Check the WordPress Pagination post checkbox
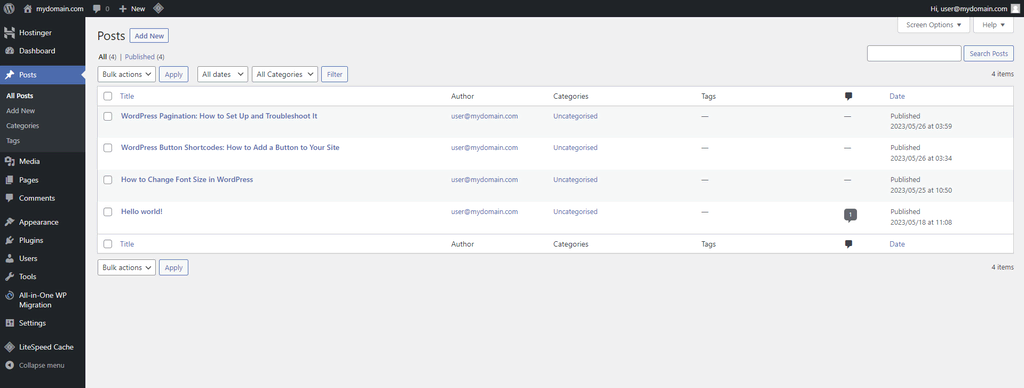1024x388 pixels. 108,116
